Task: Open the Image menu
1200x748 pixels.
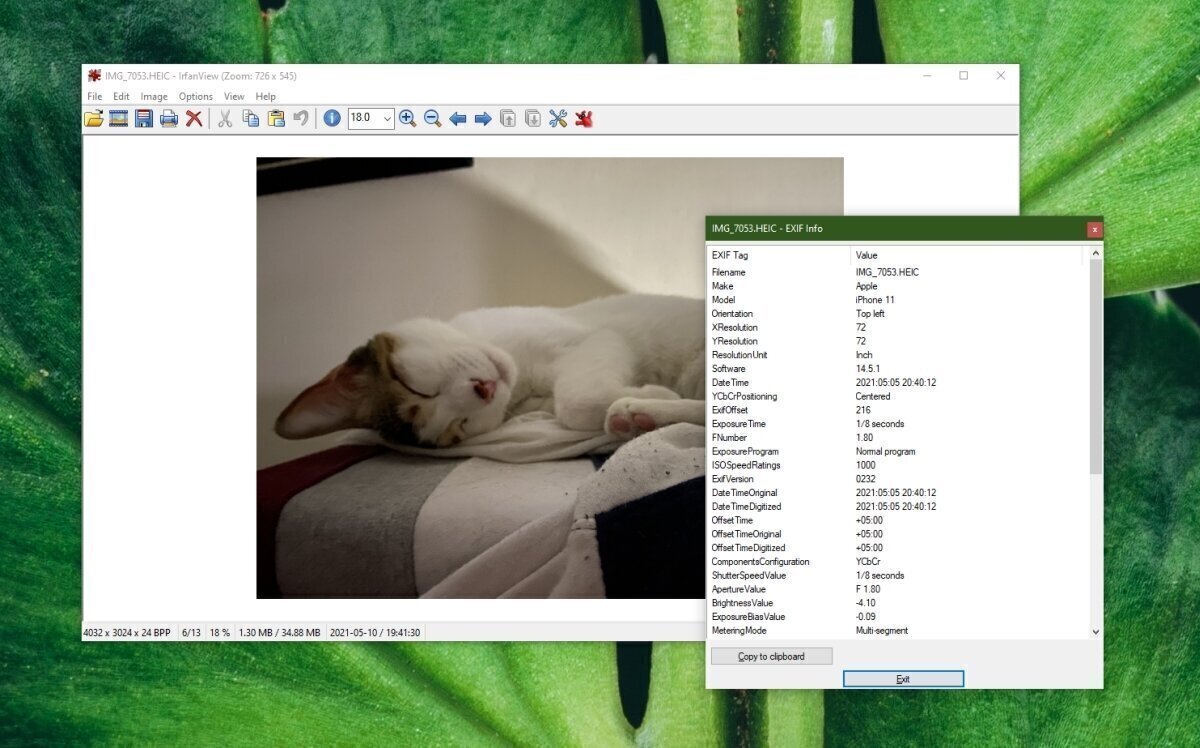Action: pos(154,96)
